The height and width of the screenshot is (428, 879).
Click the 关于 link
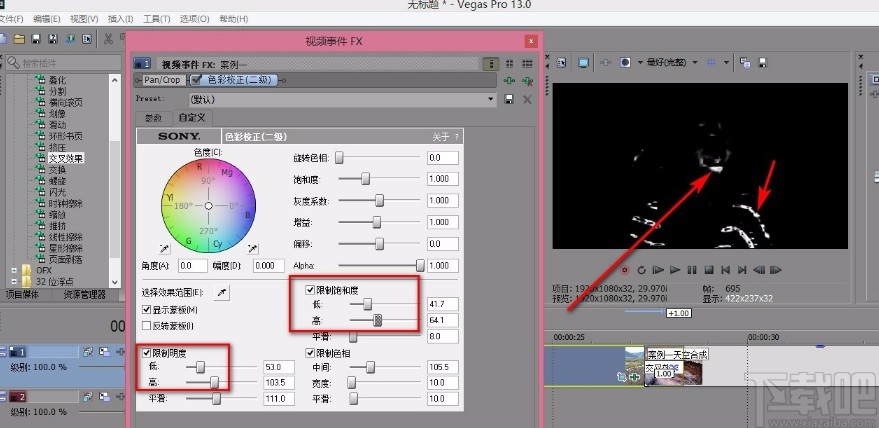441,136
